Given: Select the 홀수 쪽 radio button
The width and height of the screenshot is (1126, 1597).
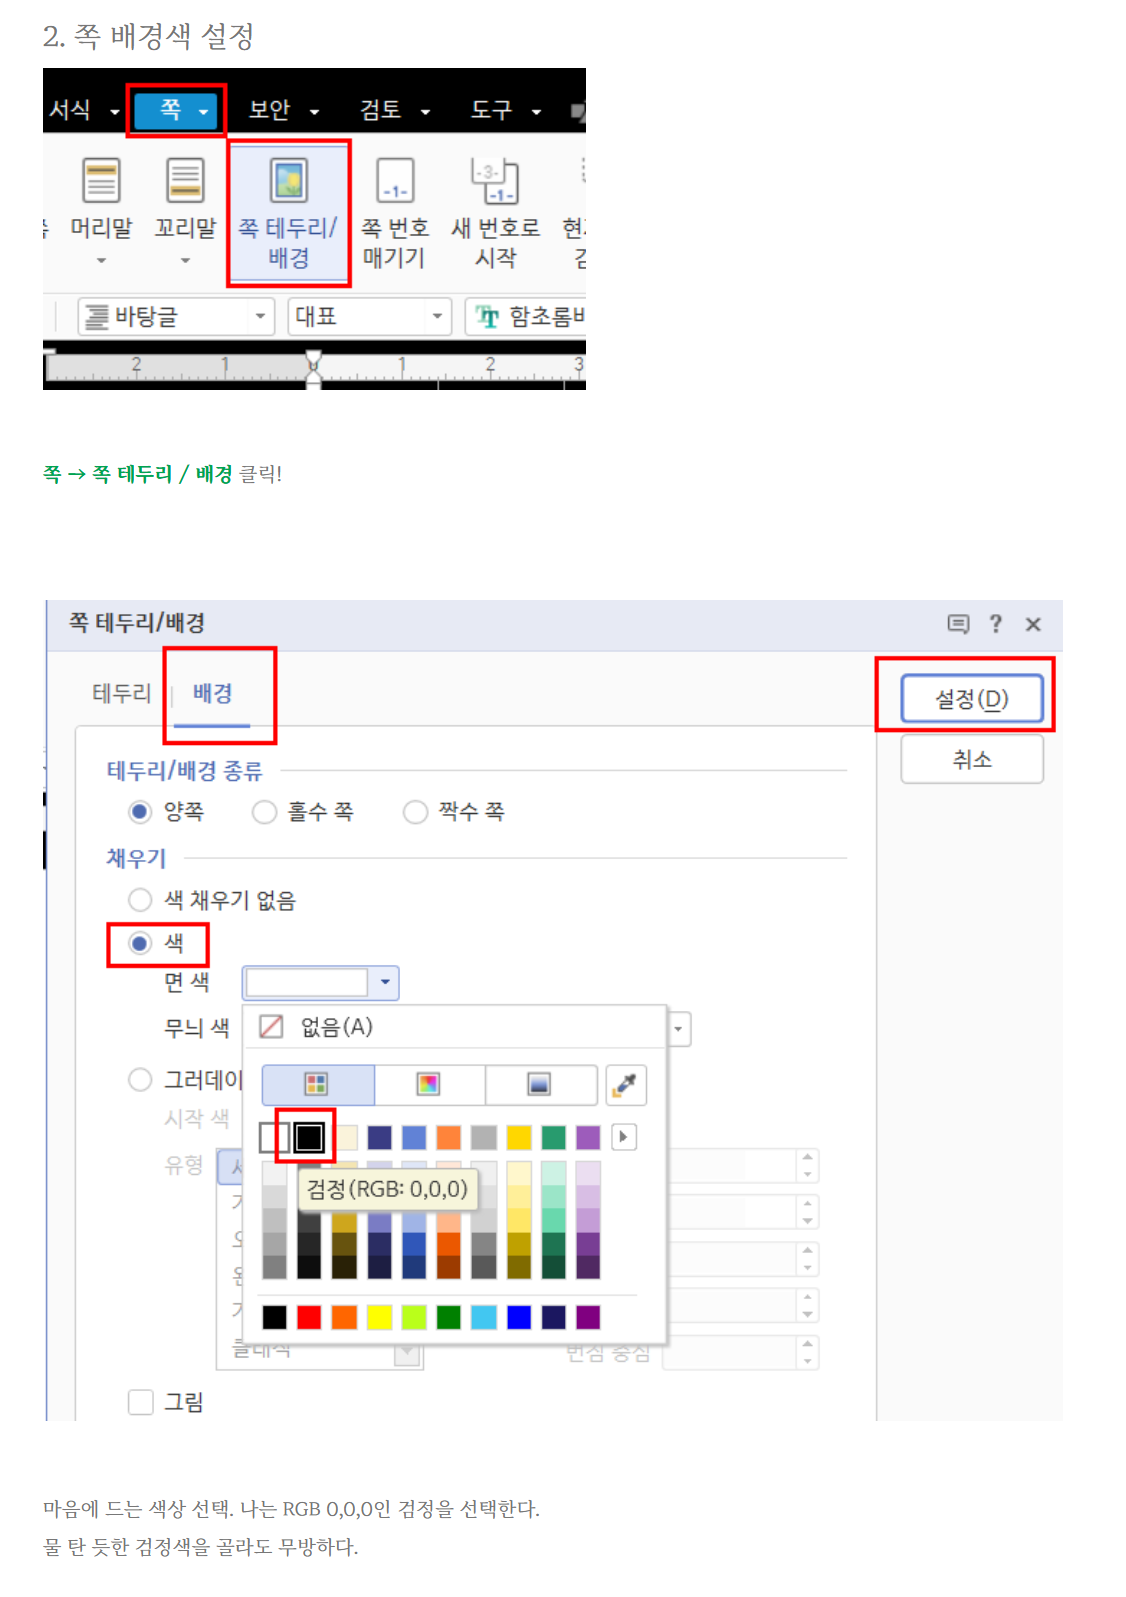Looking at the screenshot, I should [x=264, y=812].
